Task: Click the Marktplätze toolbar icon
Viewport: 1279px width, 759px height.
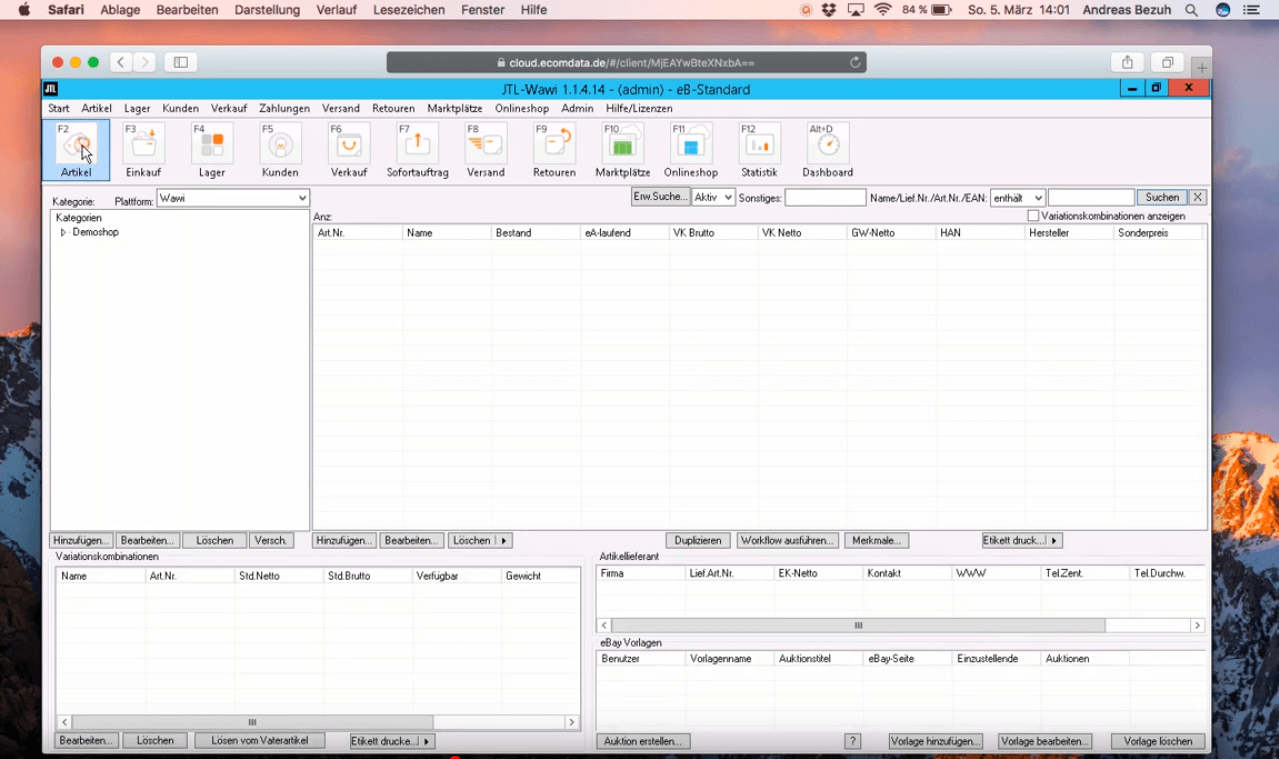Action: click(x=622, y=145)
